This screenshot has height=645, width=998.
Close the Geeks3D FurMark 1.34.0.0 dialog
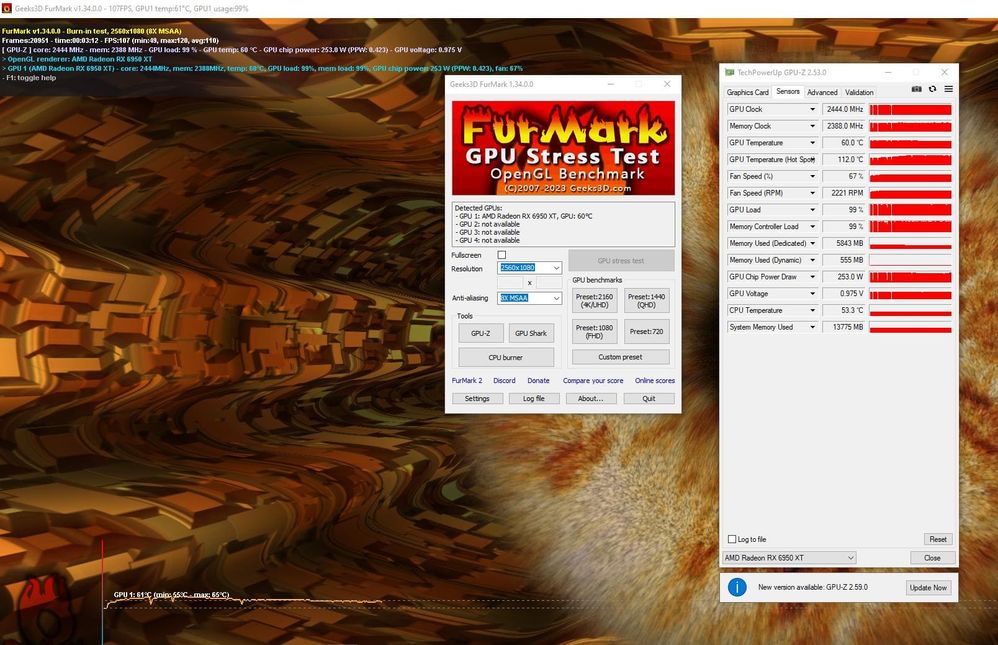[666, 84]
